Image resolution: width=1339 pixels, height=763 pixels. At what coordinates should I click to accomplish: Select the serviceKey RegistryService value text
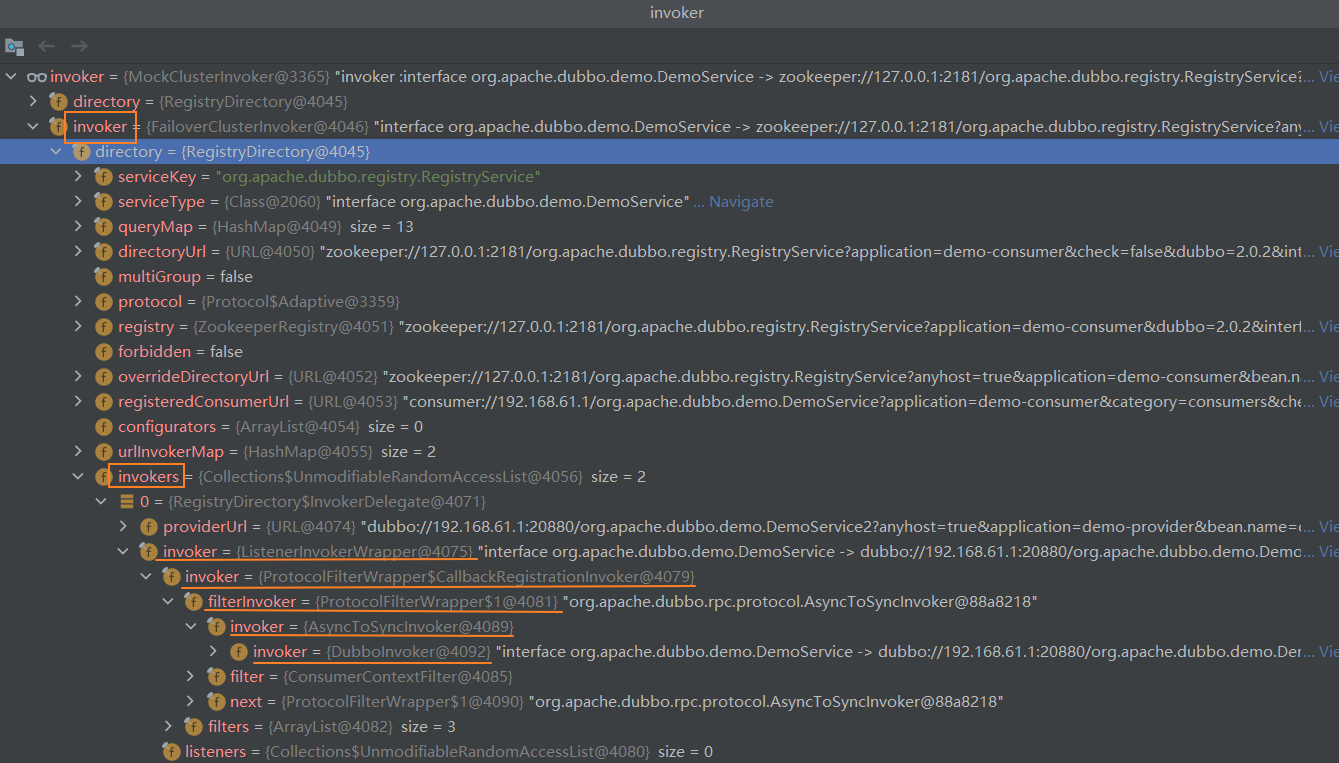[x=377, y=177]
